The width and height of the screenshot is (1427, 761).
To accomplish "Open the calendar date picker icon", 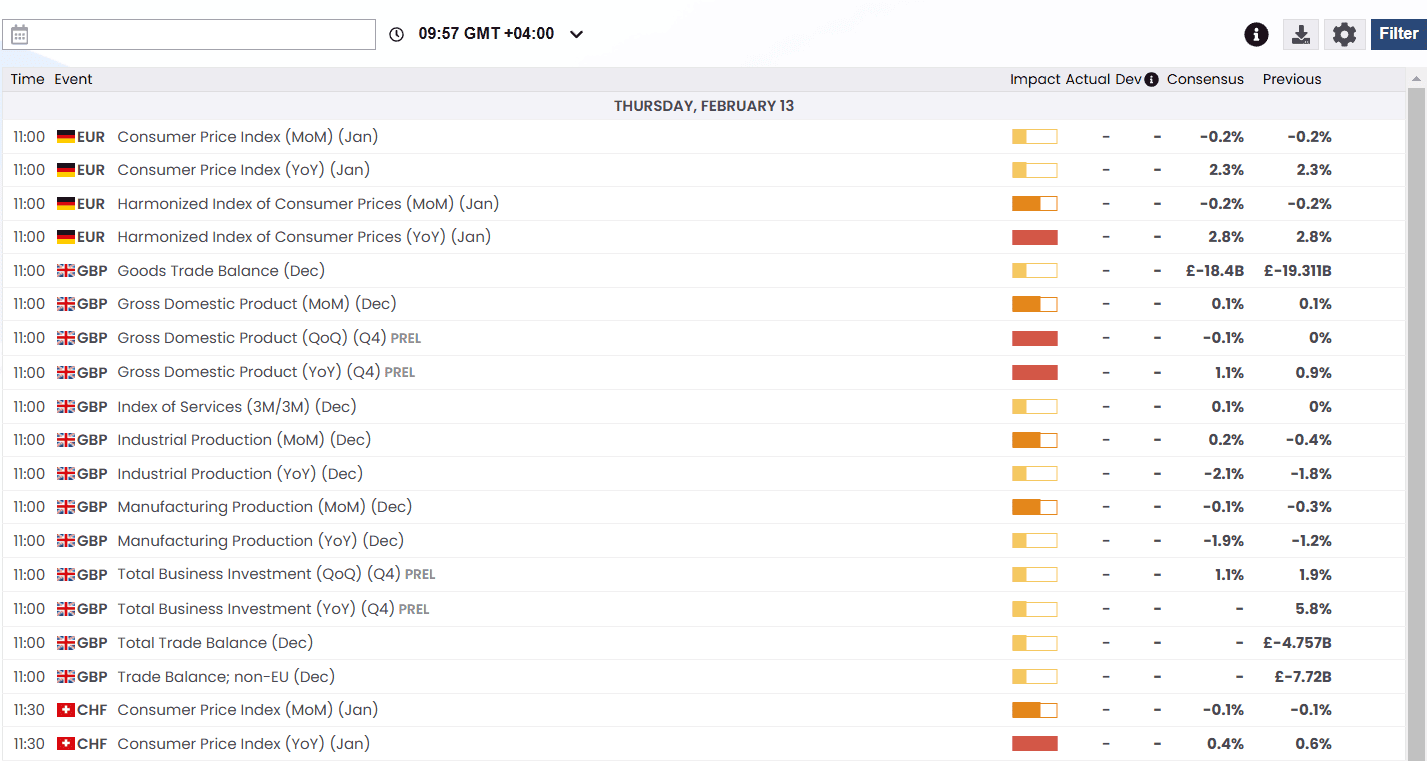I will tap(19, 33).
